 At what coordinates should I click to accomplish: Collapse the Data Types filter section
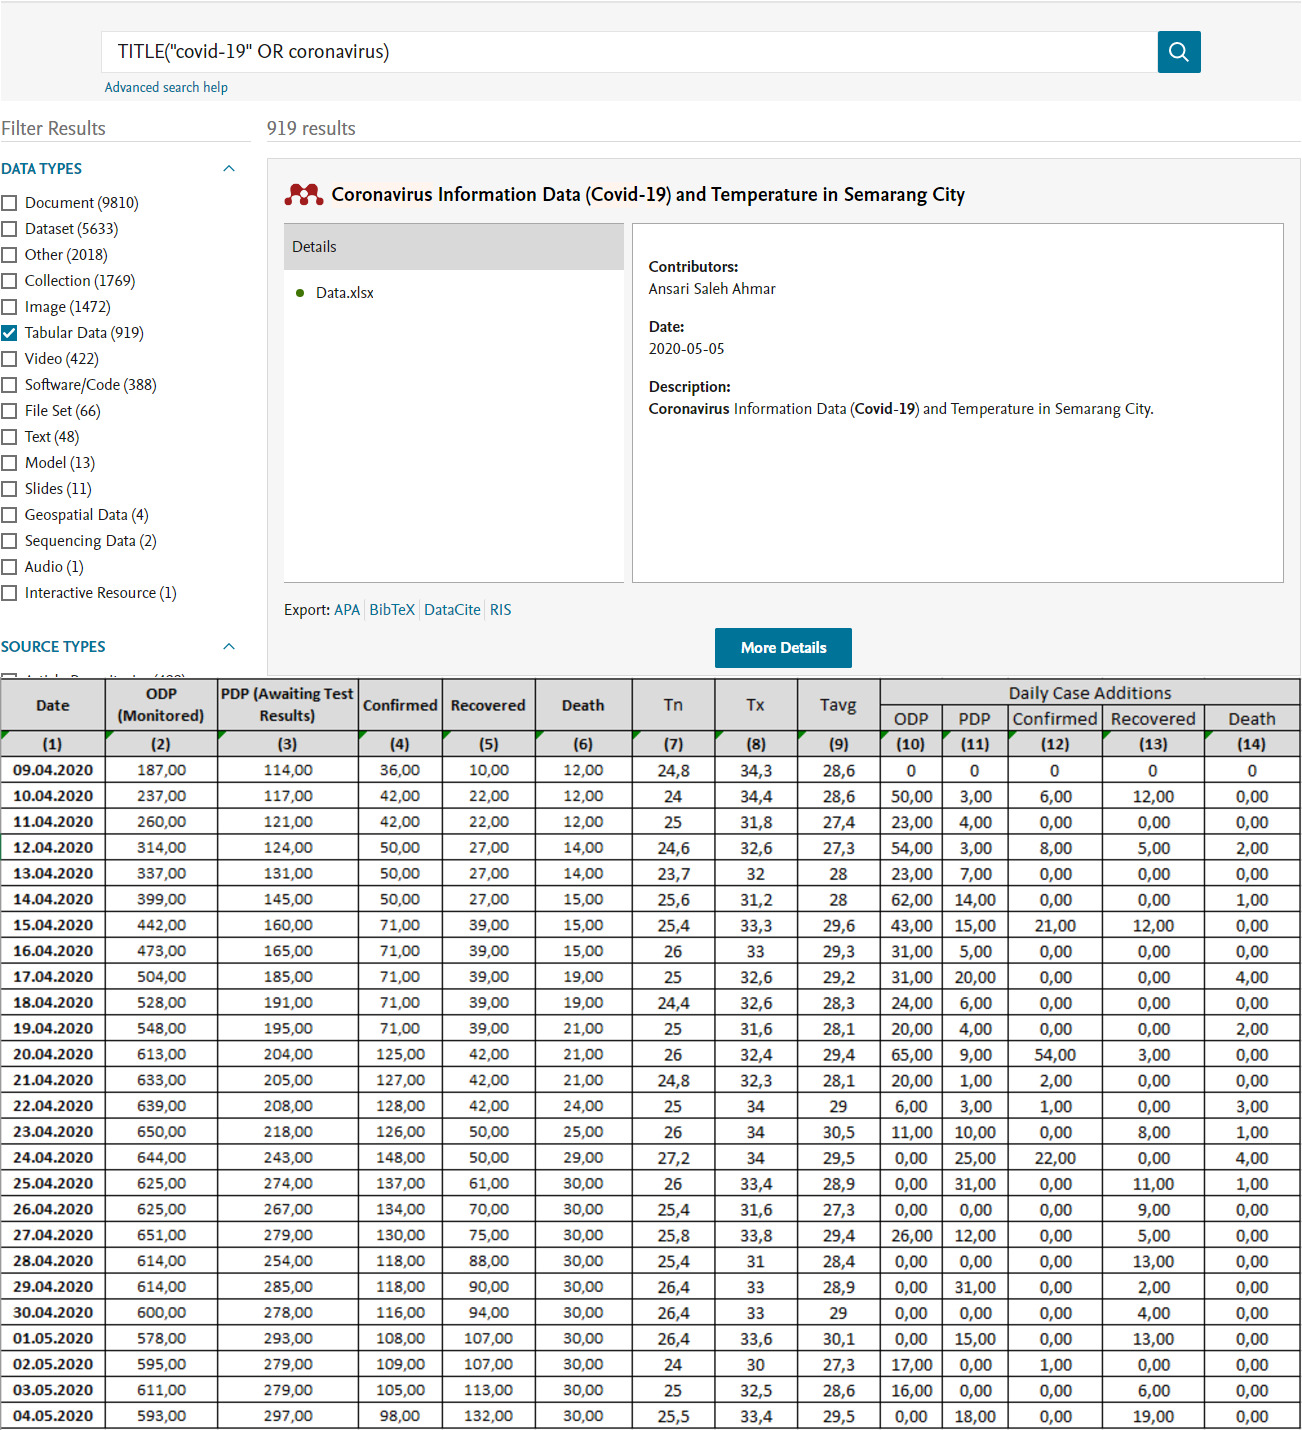pos(229,169)
